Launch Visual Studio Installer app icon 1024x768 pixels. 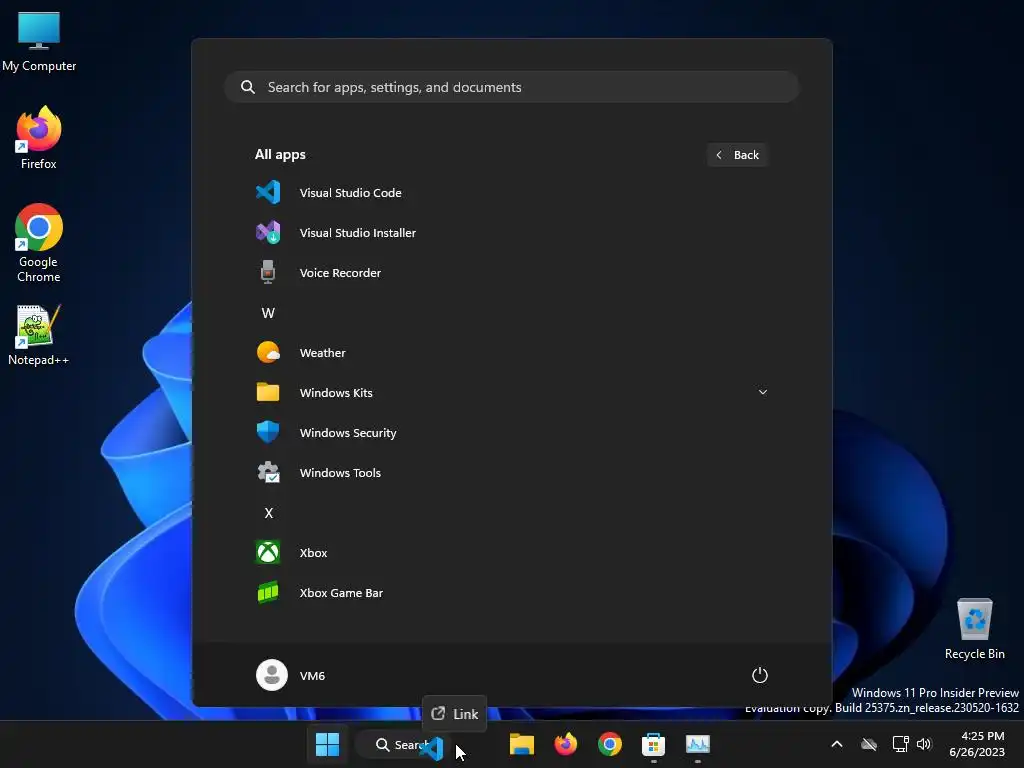[x=268, y=232]
